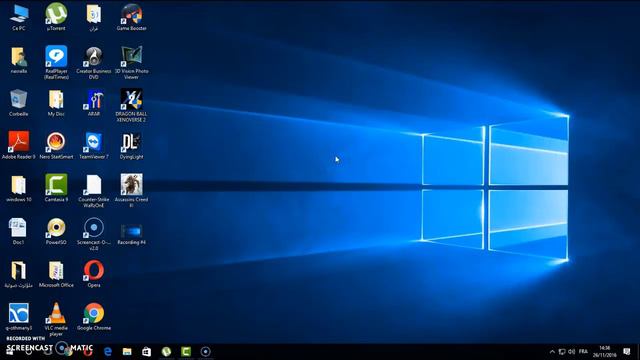
Task: Change the FRA input language
Action: tap(583, 351)
